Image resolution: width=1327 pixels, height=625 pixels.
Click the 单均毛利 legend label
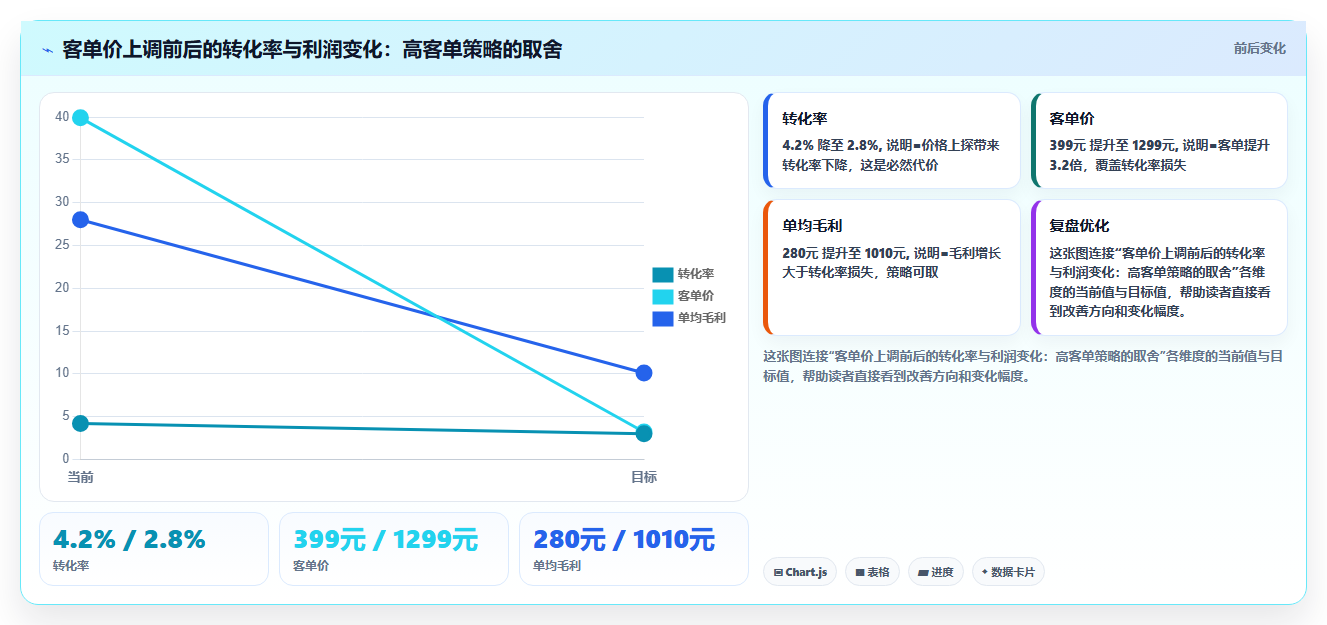701,318
